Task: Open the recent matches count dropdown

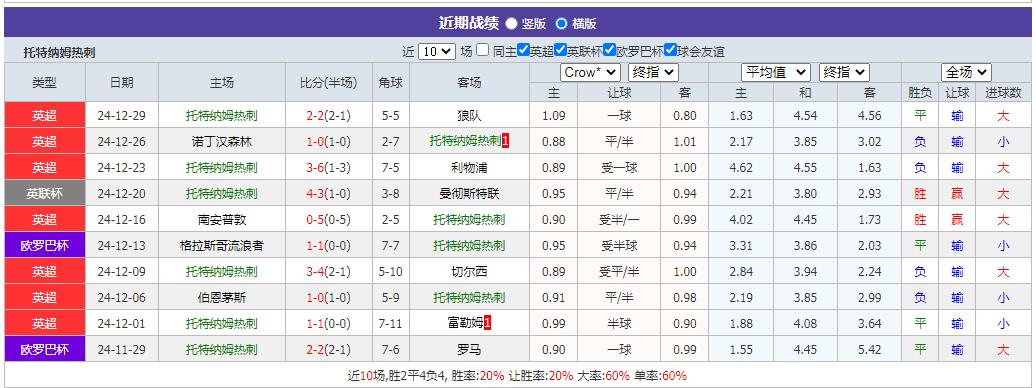Action: pyautogui.click(x=437, y=51)
